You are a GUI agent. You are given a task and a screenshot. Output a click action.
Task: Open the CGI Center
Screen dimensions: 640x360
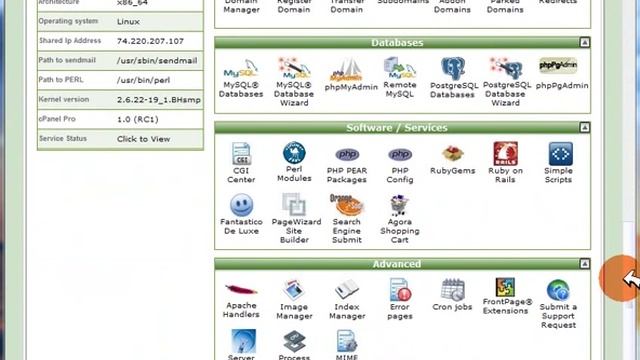click(x=241, y=163)
